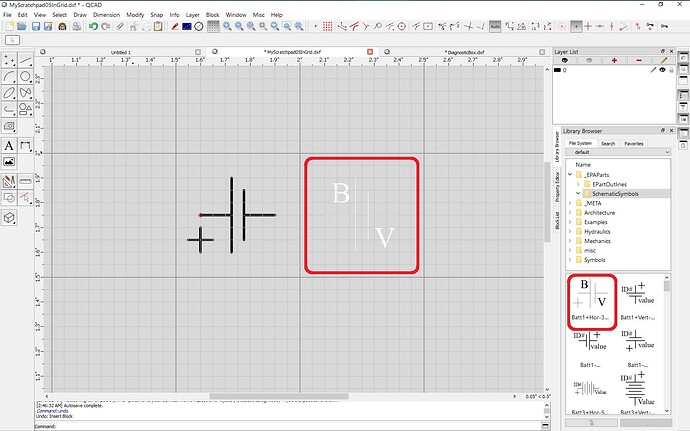Toggle lock on layer 0
The height and width of the screenshot is (431, 690).
(x=671, y=70)
